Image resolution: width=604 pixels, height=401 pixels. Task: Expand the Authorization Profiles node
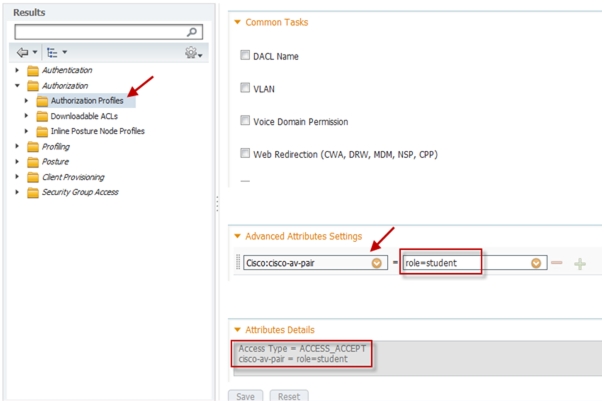click(x=26, y=101)
